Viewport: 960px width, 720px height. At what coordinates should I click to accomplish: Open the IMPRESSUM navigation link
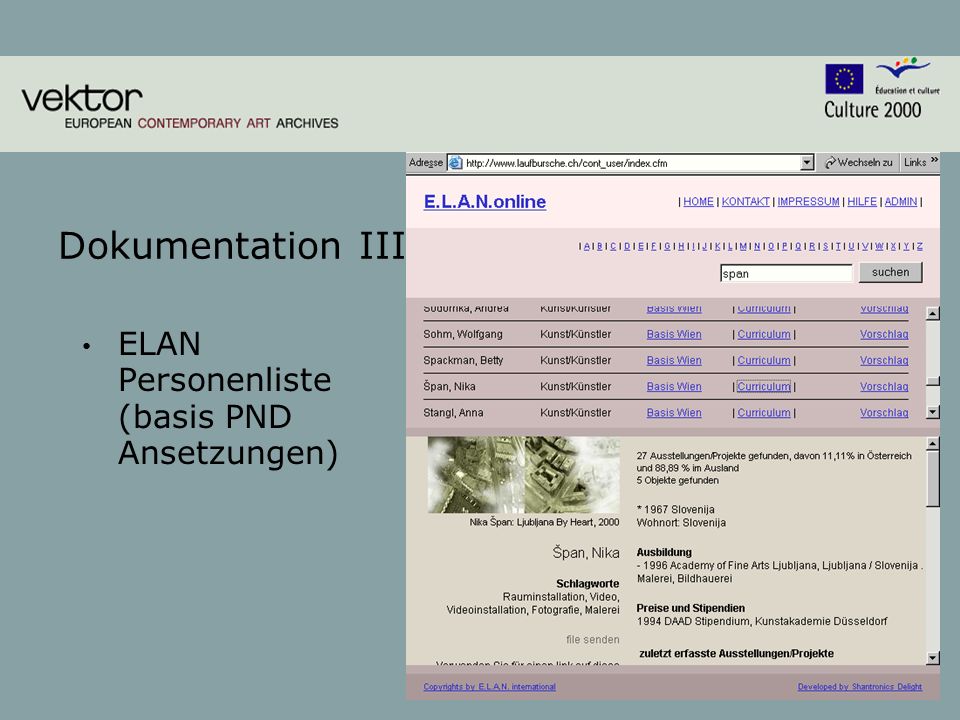click(808, 201)
